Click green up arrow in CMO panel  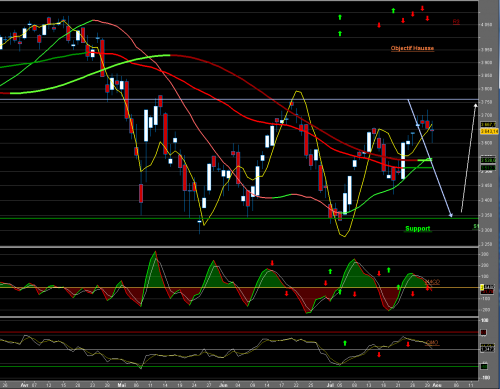345,343
